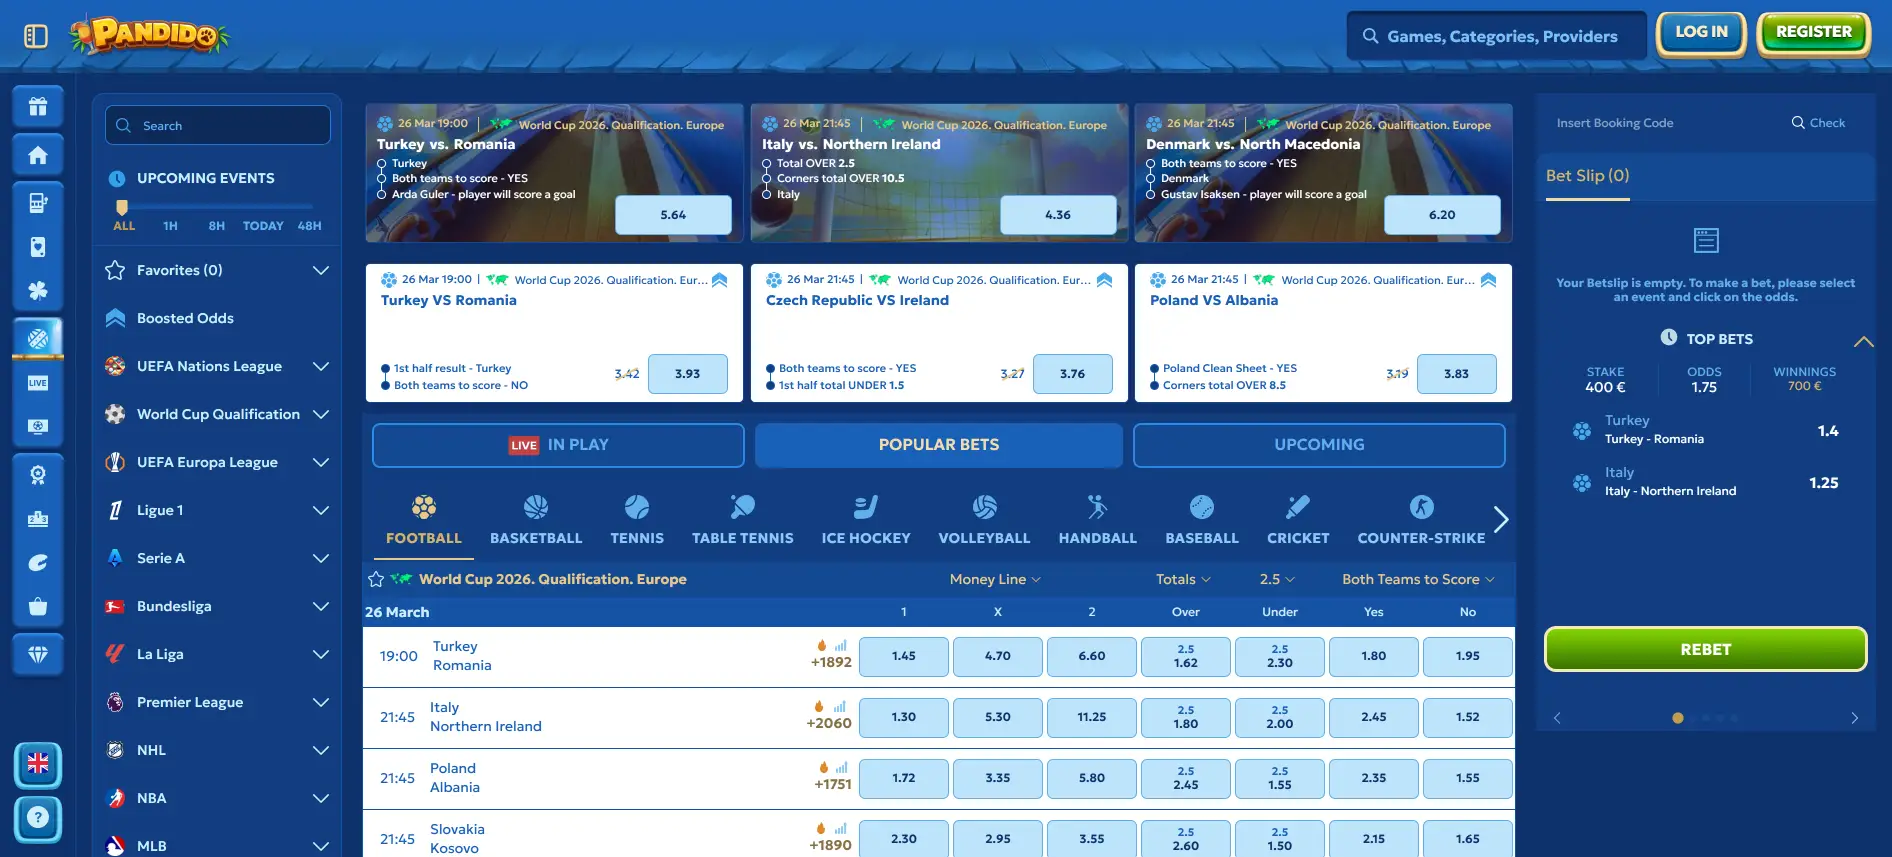This screenshot has height=857, width=1892.
Task: Open the clover lucky games icon
Action: [x=38, y=291]
